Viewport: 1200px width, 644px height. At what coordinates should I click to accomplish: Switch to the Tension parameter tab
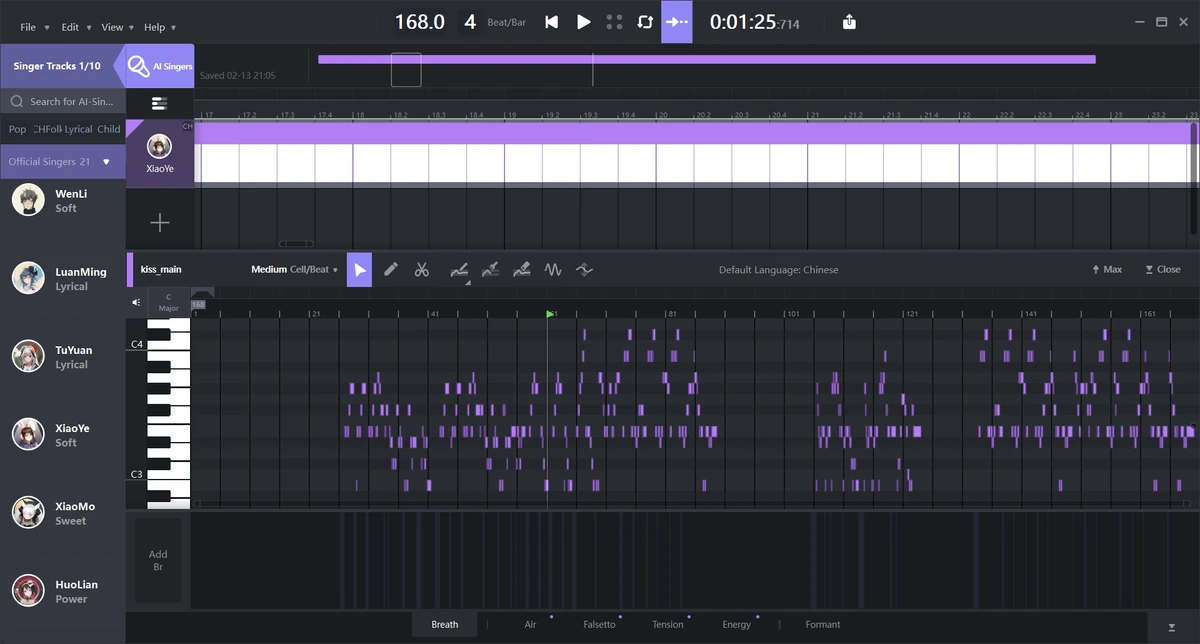(667, 623)
